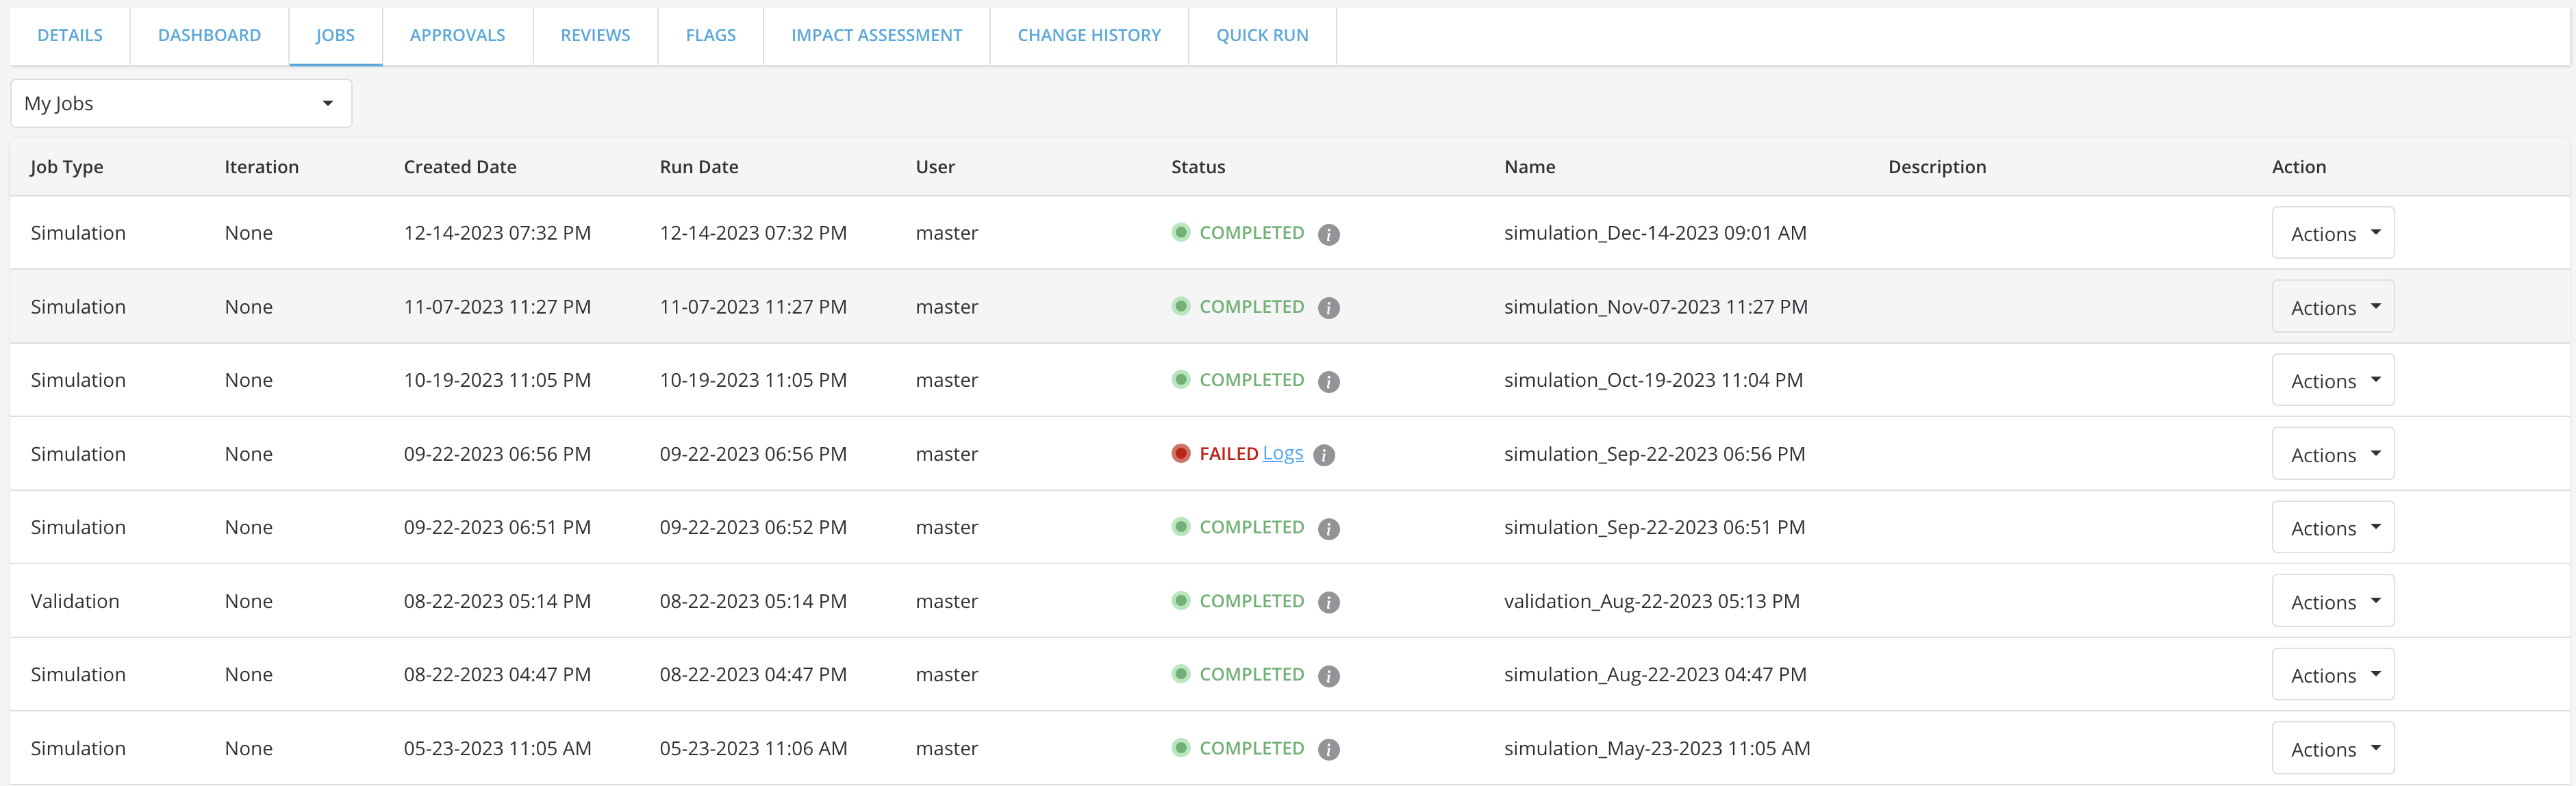Image resolution: width=2576 pixels, height=786 pixels.
Task: Expand Actions menu for the failed Sep-22 job
Action: pos(2332,454)
